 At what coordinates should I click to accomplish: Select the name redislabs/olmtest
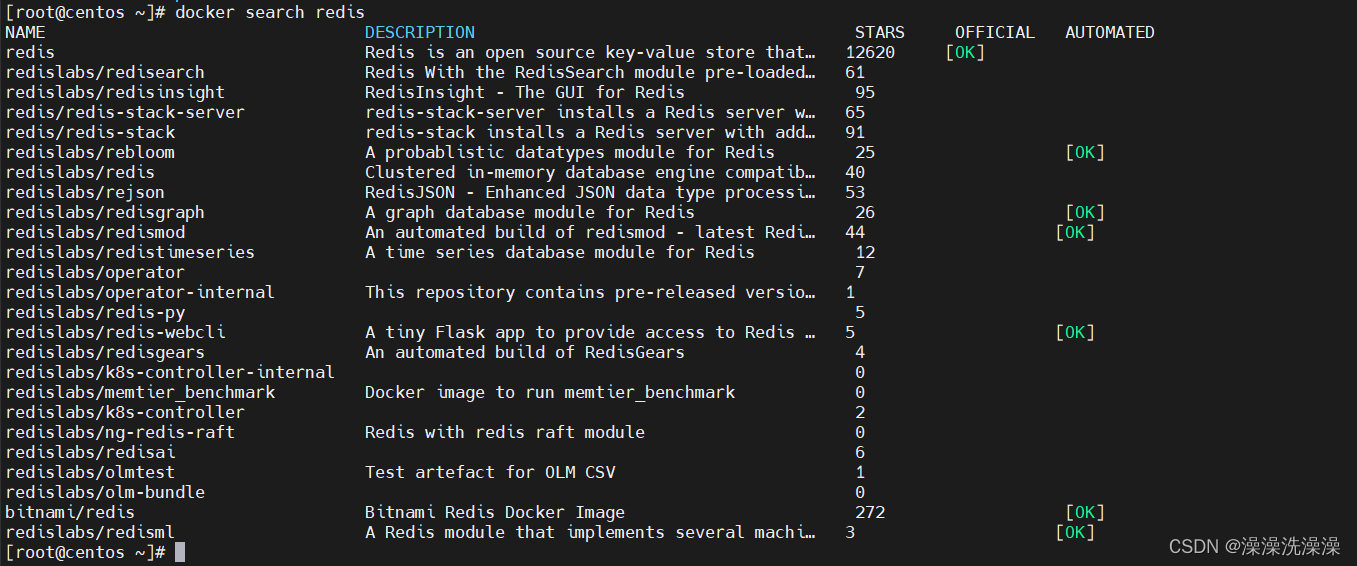(x=90, y=472)
